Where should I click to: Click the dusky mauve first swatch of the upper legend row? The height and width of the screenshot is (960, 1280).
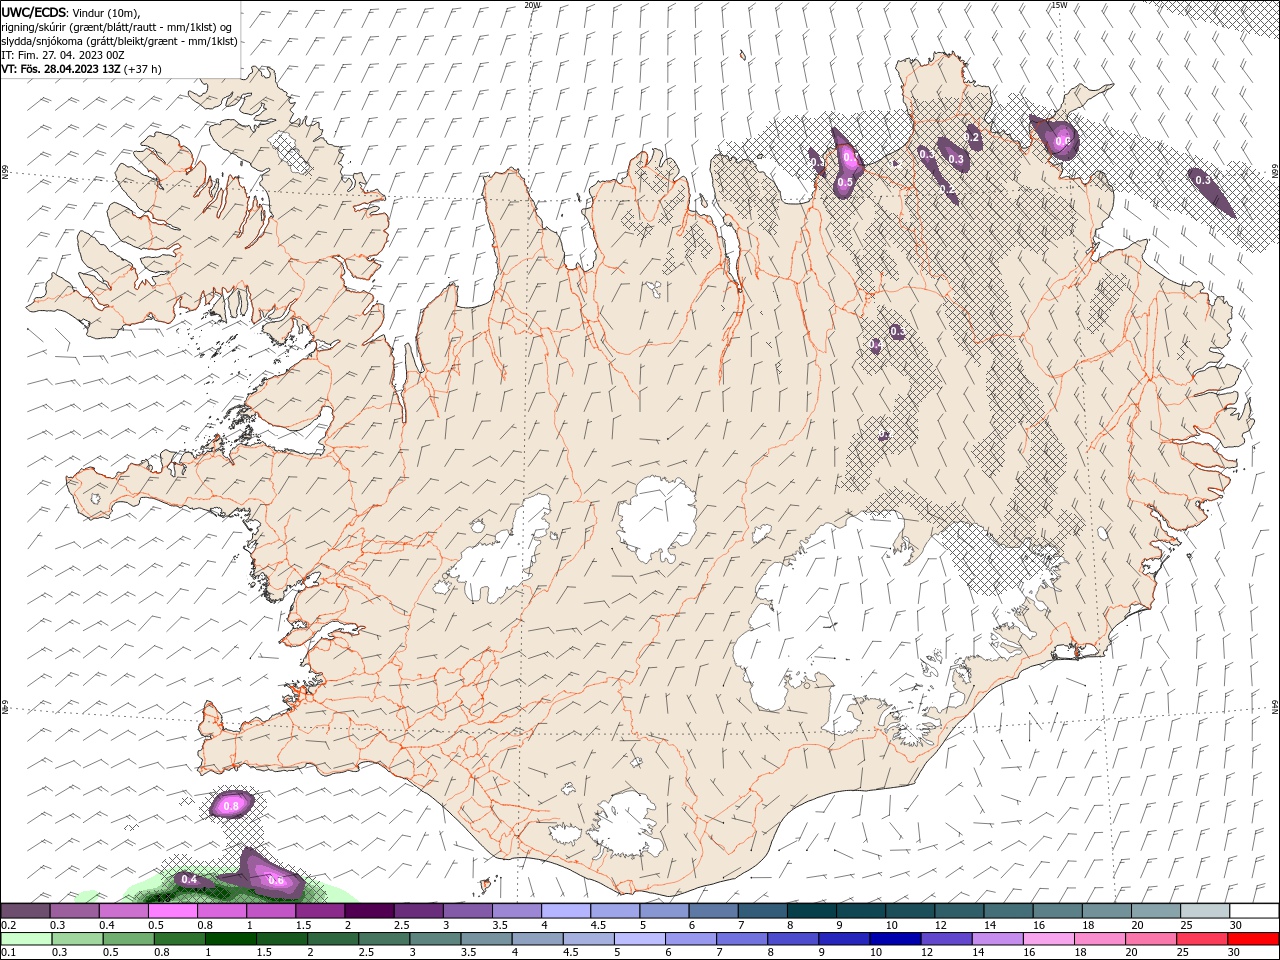click(x=25, y=911)
